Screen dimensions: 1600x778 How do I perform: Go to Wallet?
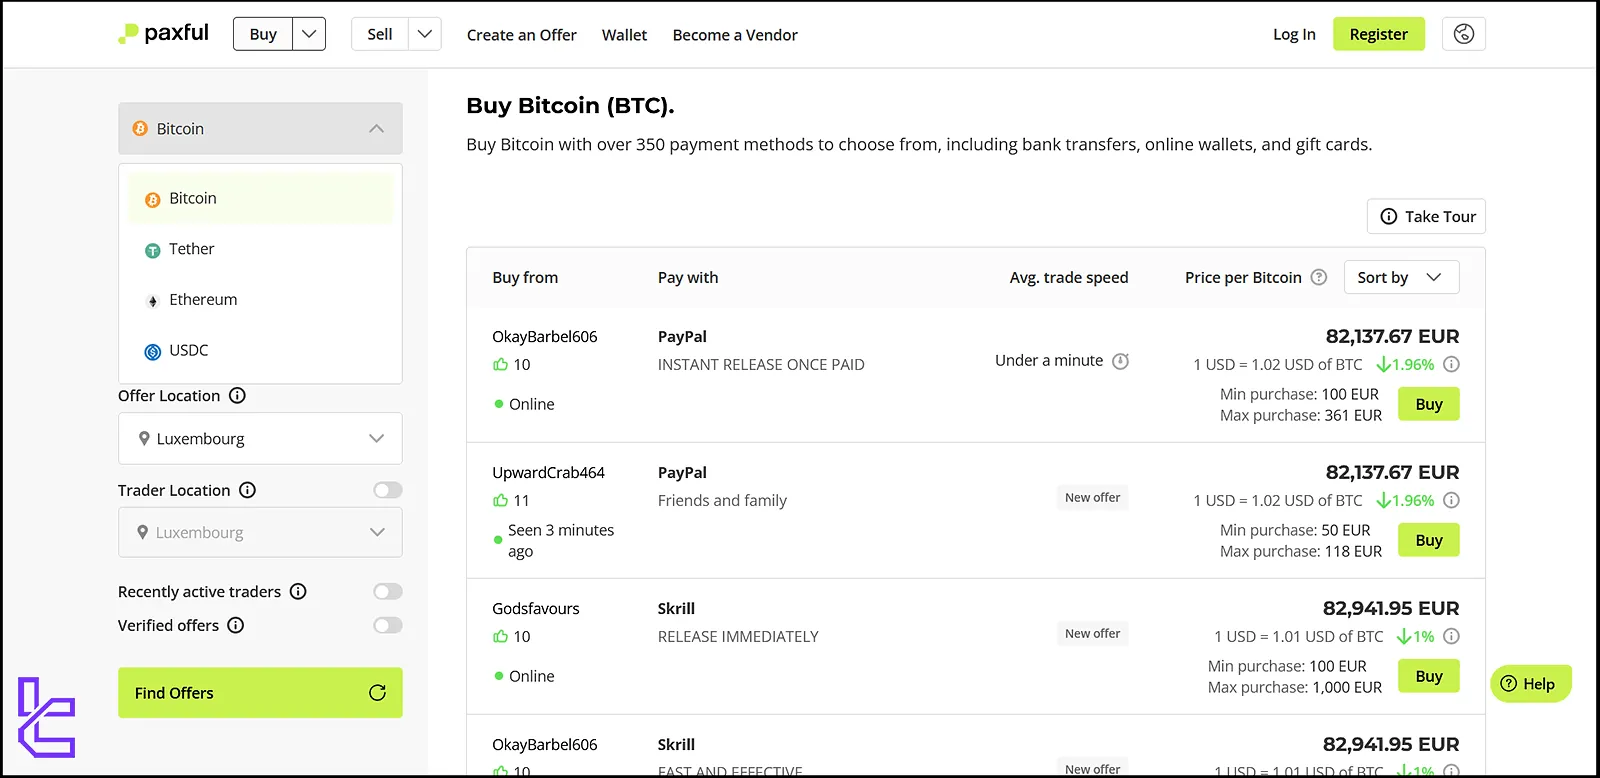(624, 35)
